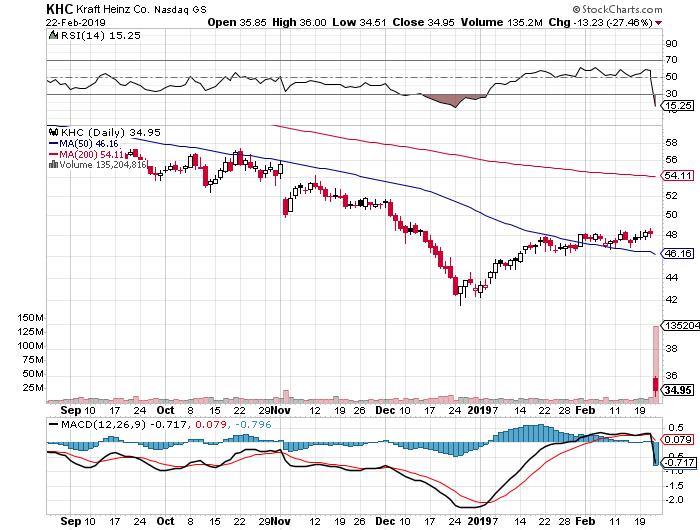Click the -0.796 MACD histogram legend value

pos(253,424)
